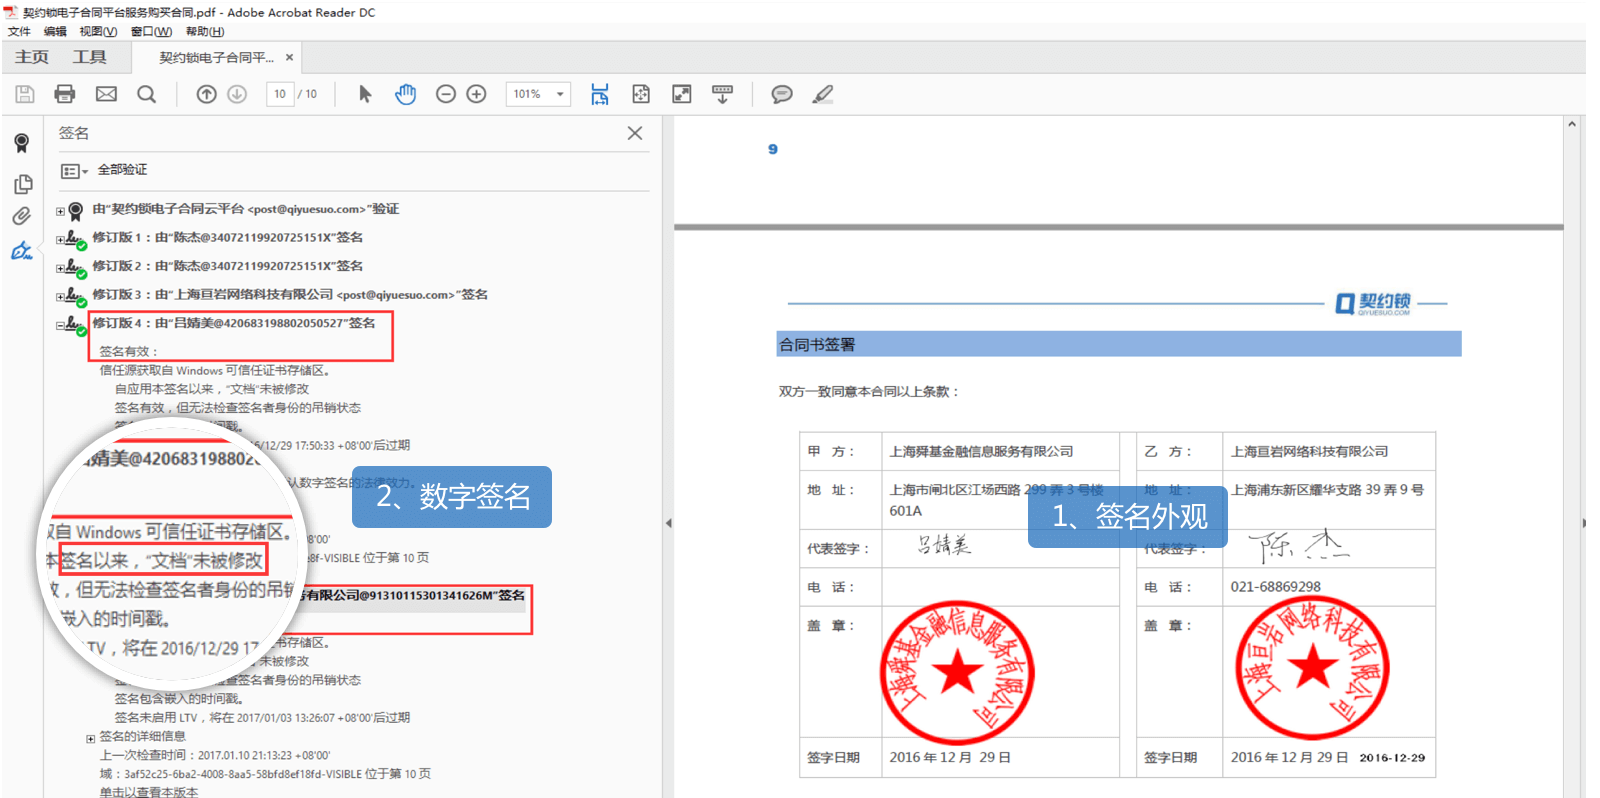Screen dimensions: 1600x798
Task: Open the 帮助 menu
Action: pos(205,31)
